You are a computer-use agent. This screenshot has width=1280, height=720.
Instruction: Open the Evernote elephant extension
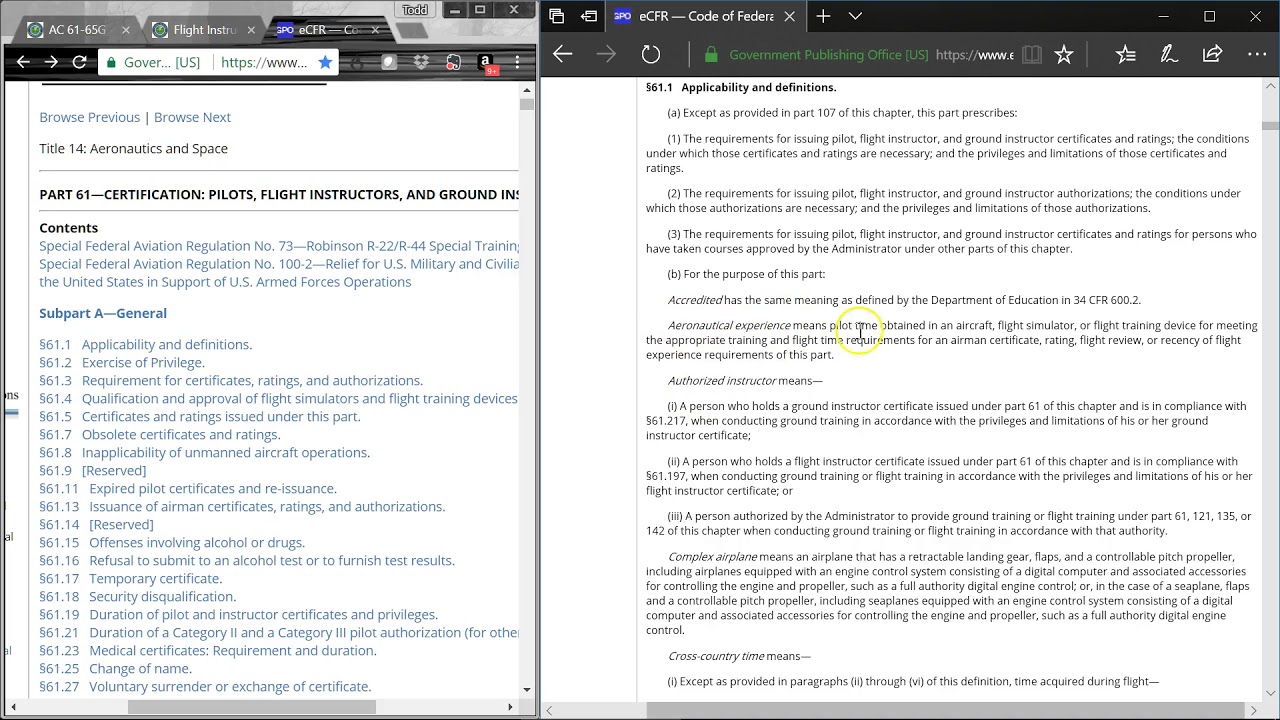tap(453, 62)
